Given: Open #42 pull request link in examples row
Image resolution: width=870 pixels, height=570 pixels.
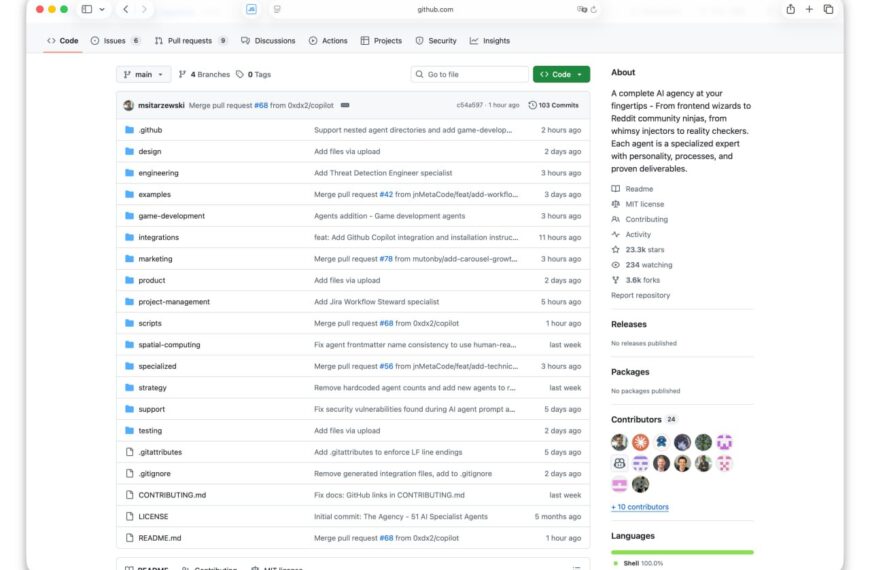Looking at the screenshot, I should click(386, 194).
